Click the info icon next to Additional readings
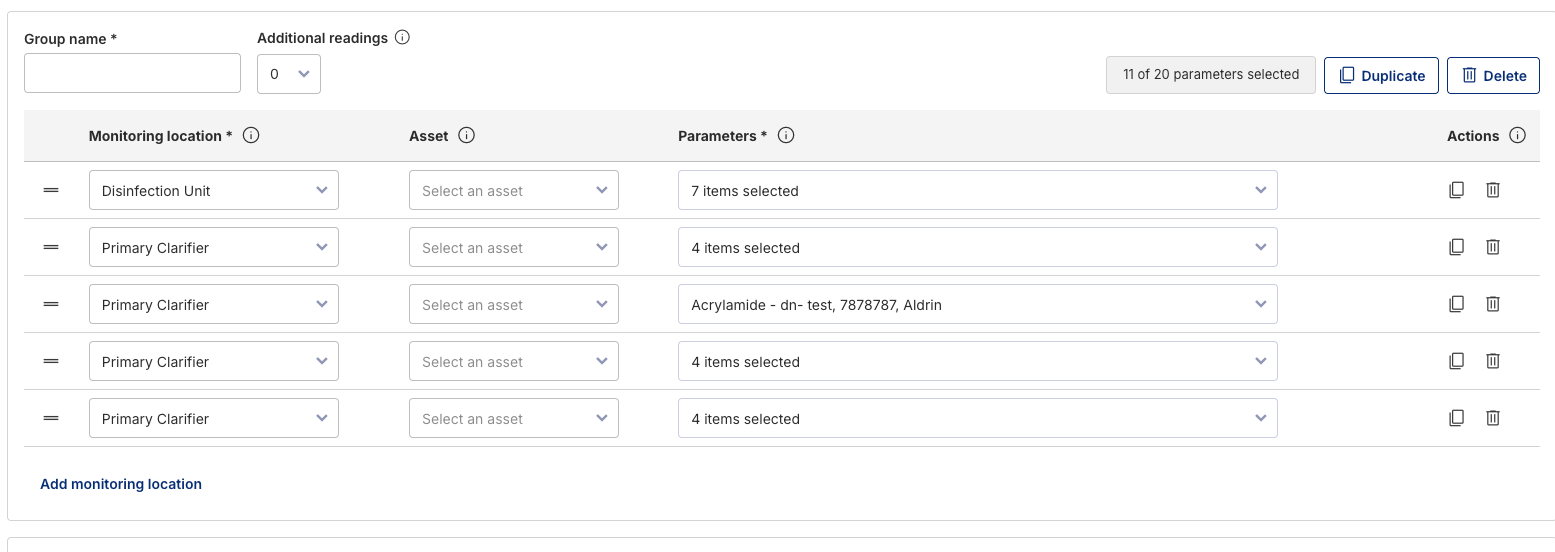Viewport: 1555px width, 552px height. point(402,38)
